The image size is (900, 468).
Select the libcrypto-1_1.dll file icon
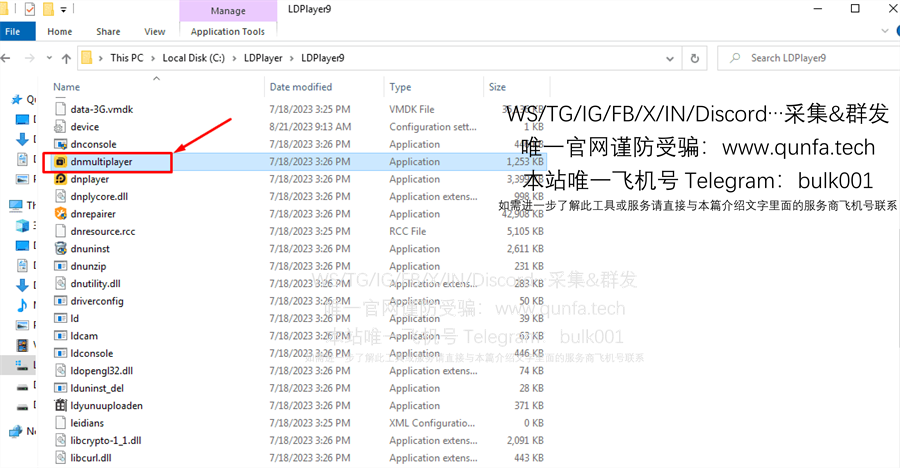(x=60, y=440)
